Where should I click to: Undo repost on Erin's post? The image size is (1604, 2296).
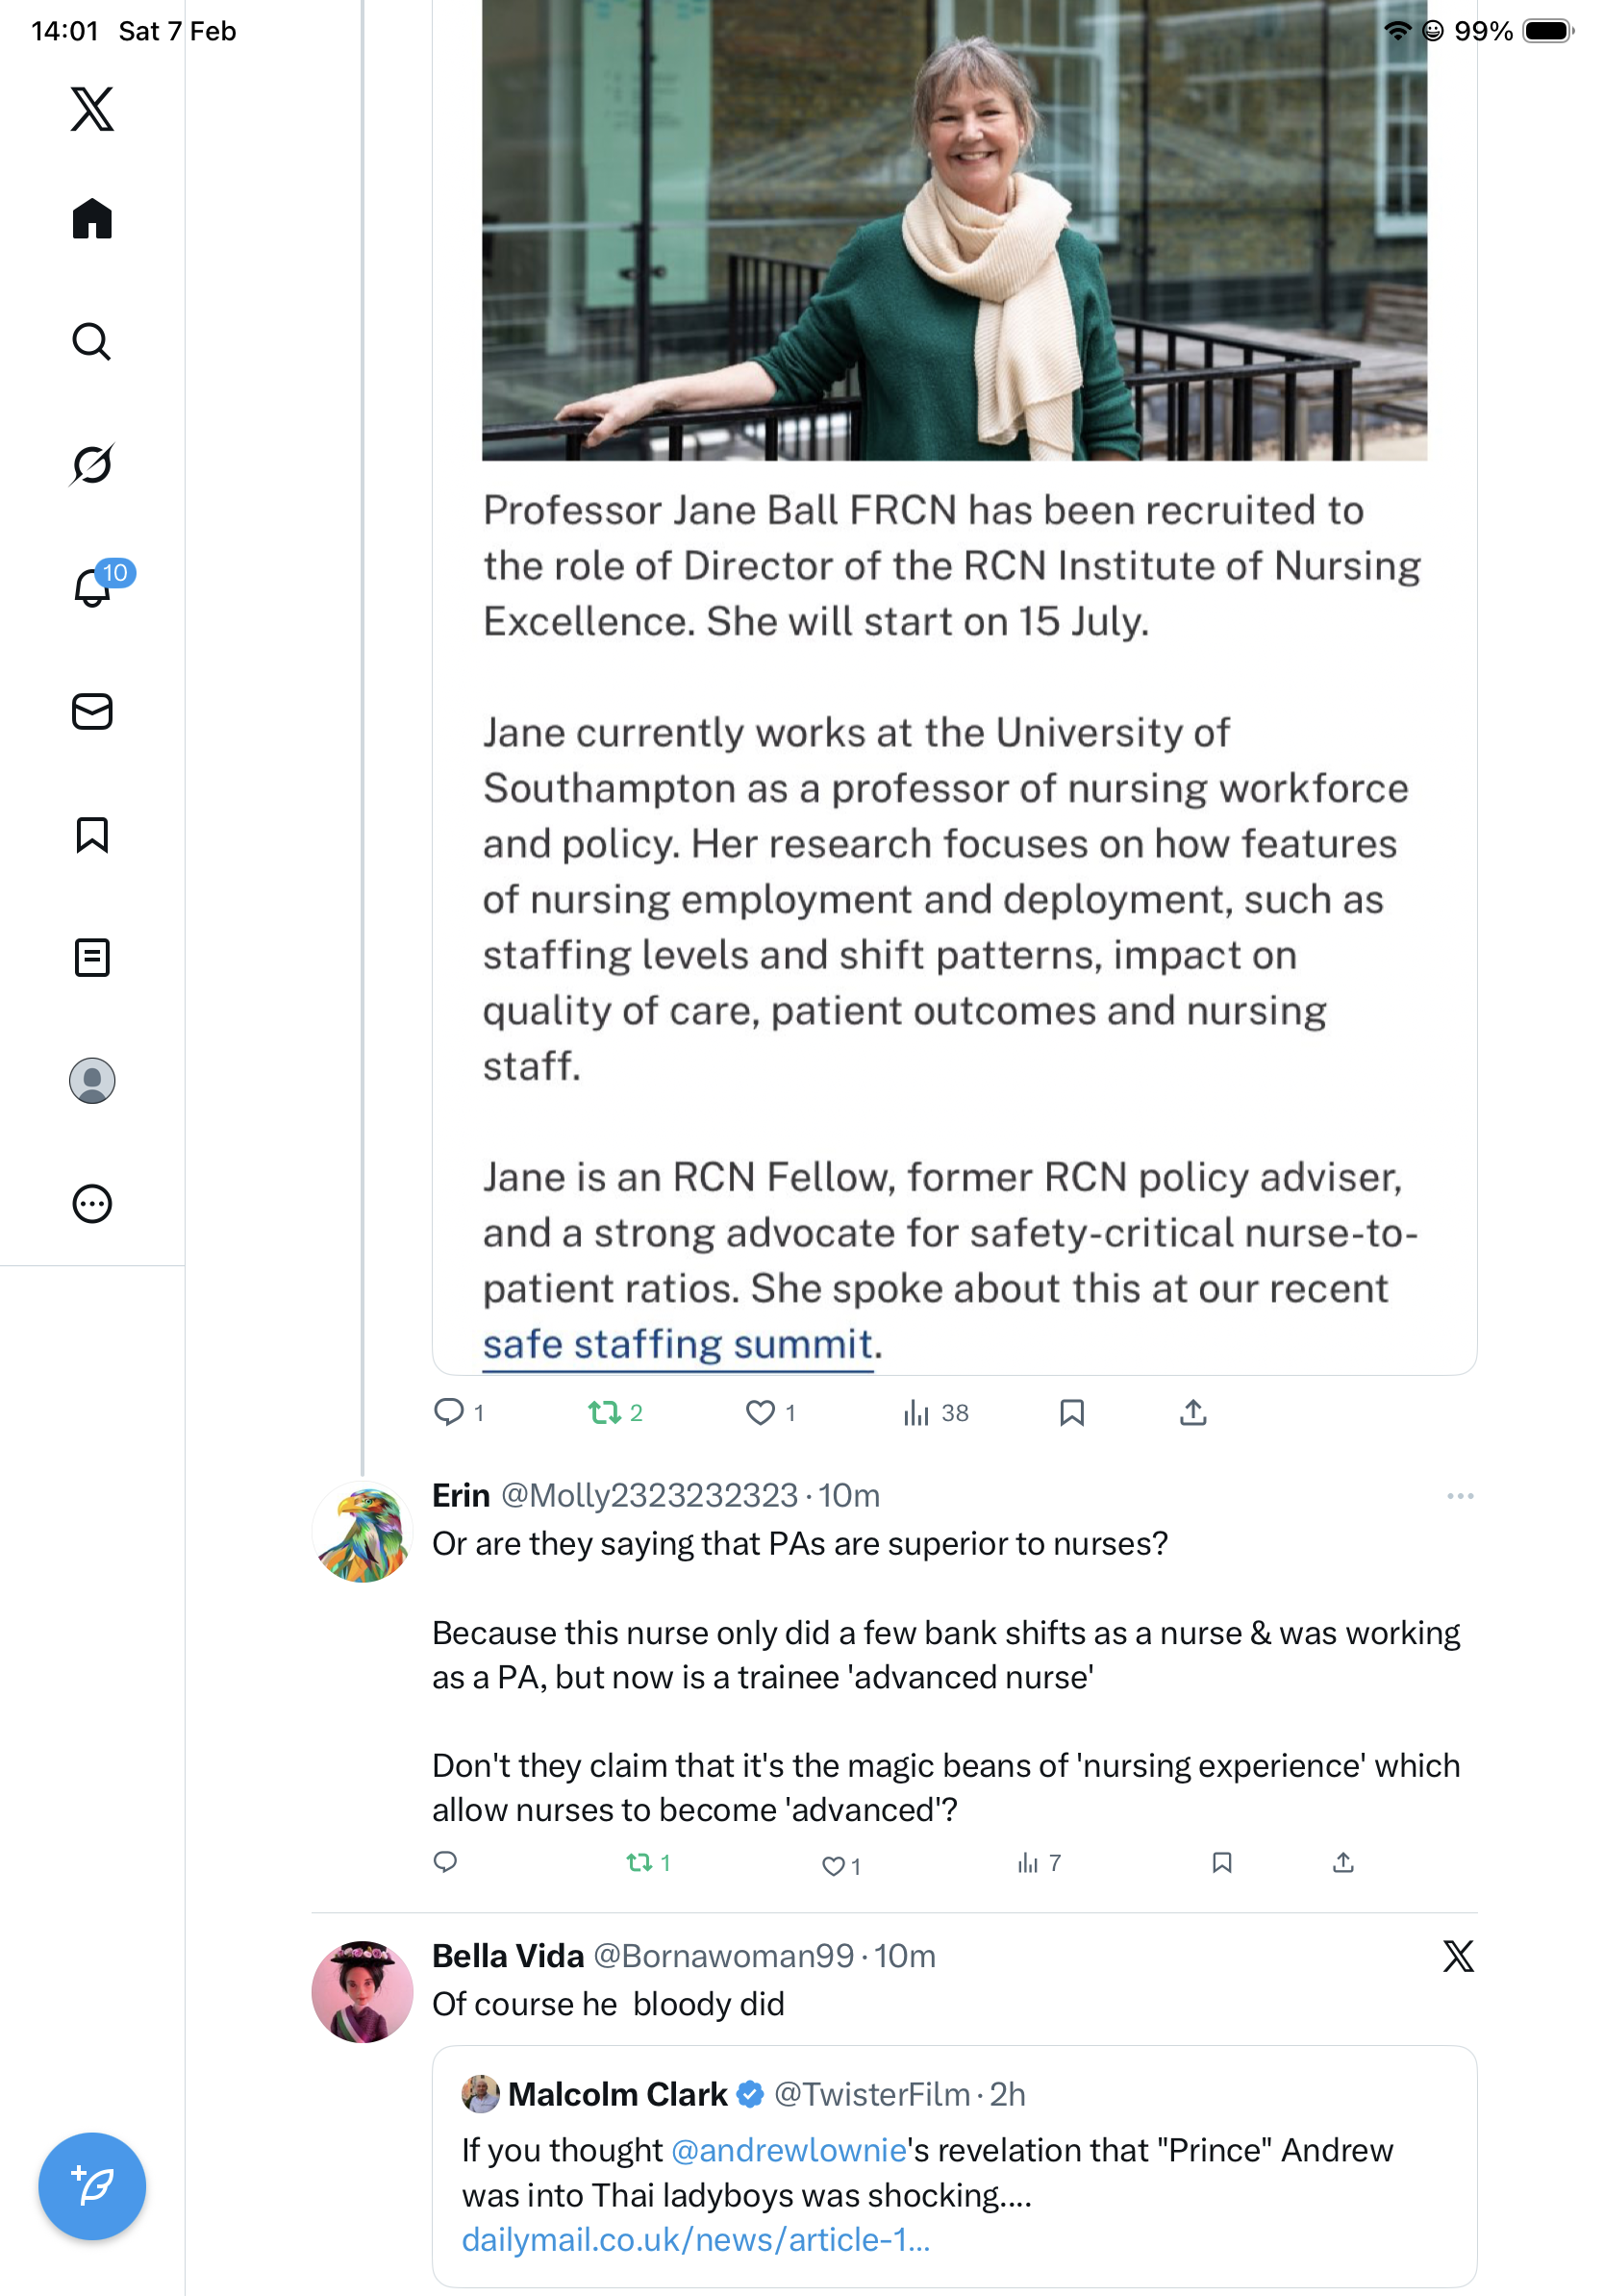647,1862
